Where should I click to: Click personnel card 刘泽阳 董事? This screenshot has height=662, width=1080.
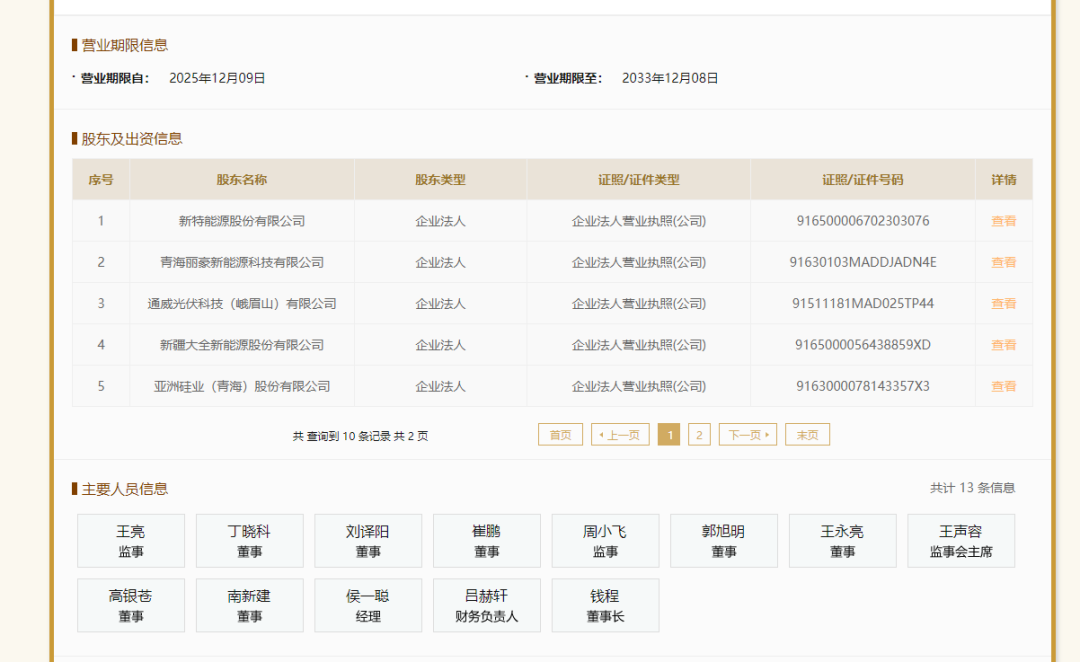pyautogui.click(x=368, y=541)
